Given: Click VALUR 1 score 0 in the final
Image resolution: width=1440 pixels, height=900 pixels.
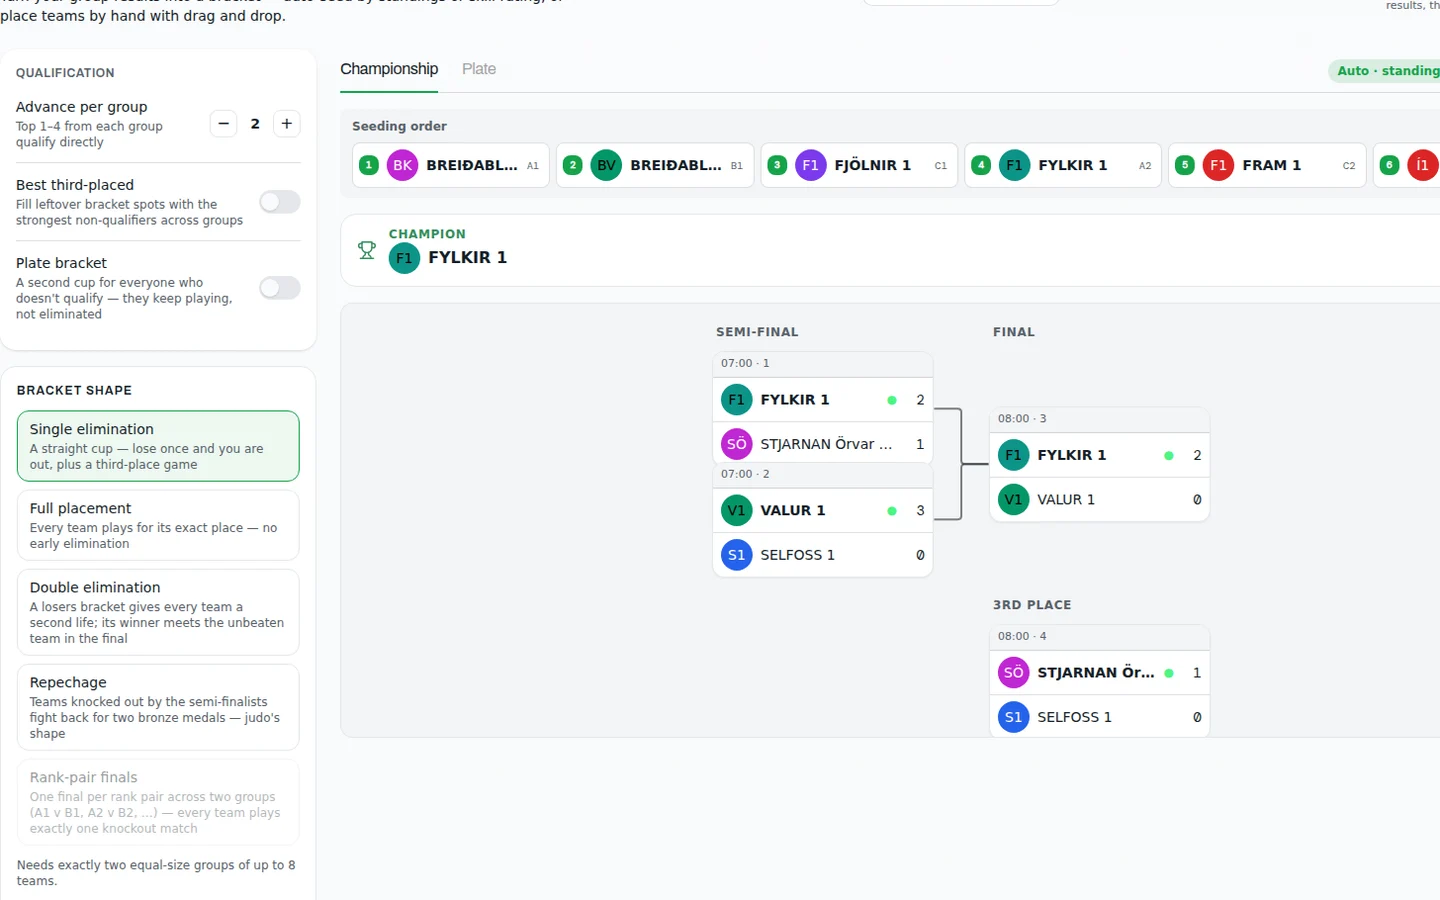Looking at the screenshot, I should pyautogui.click(x=1197, y=500).
